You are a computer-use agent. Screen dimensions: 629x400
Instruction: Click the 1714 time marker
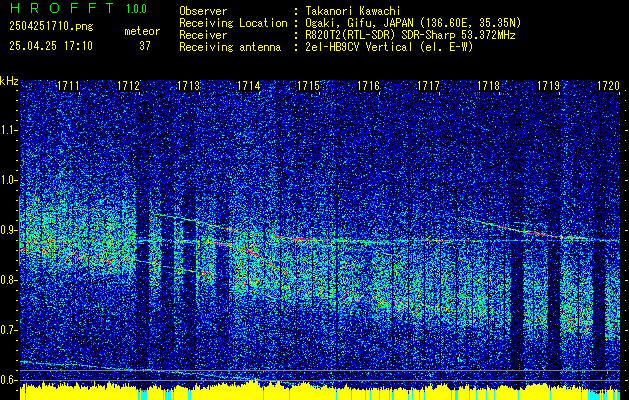tap(249, 85)
